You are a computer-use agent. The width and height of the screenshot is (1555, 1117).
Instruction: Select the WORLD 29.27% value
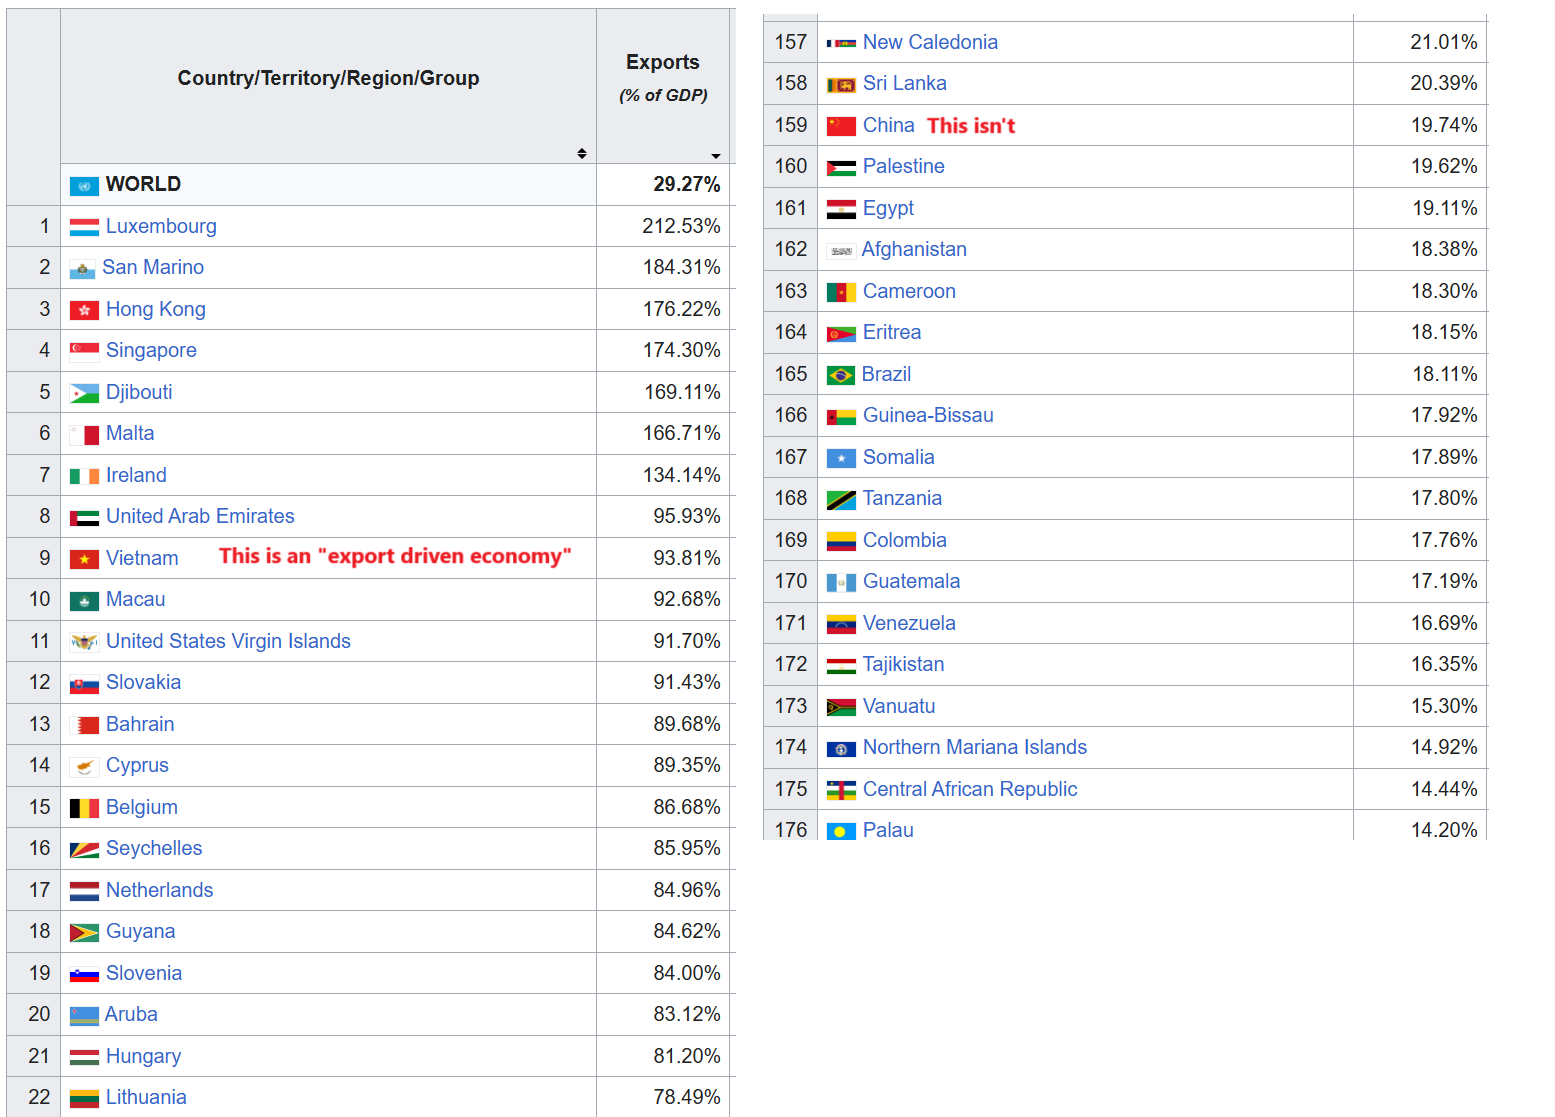point(686,184)
